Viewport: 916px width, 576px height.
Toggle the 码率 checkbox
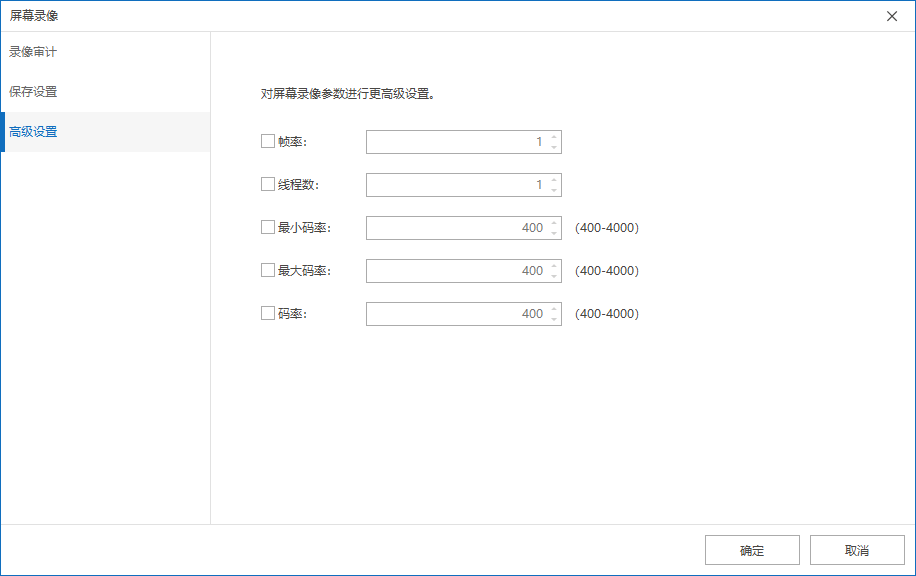[x=267, y=314]
